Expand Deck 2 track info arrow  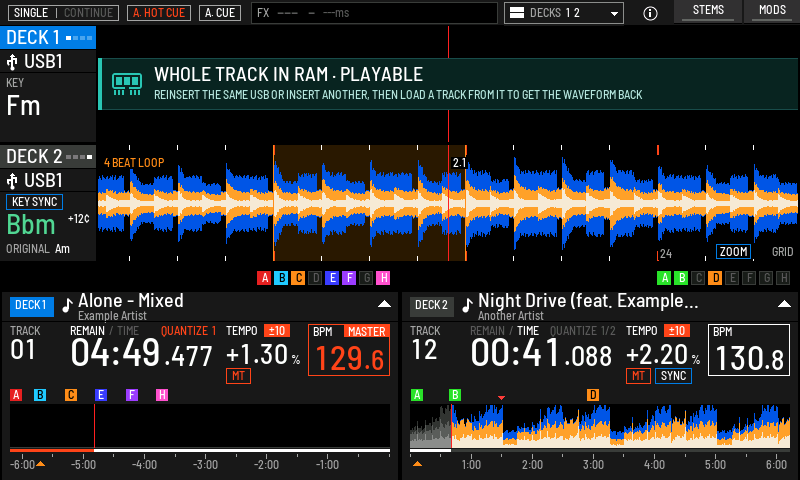(784, 304)
